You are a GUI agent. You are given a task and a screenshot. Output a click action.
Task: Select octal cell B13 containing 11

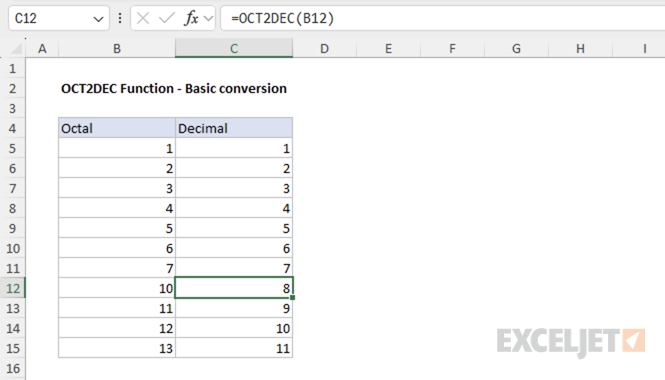117,308
